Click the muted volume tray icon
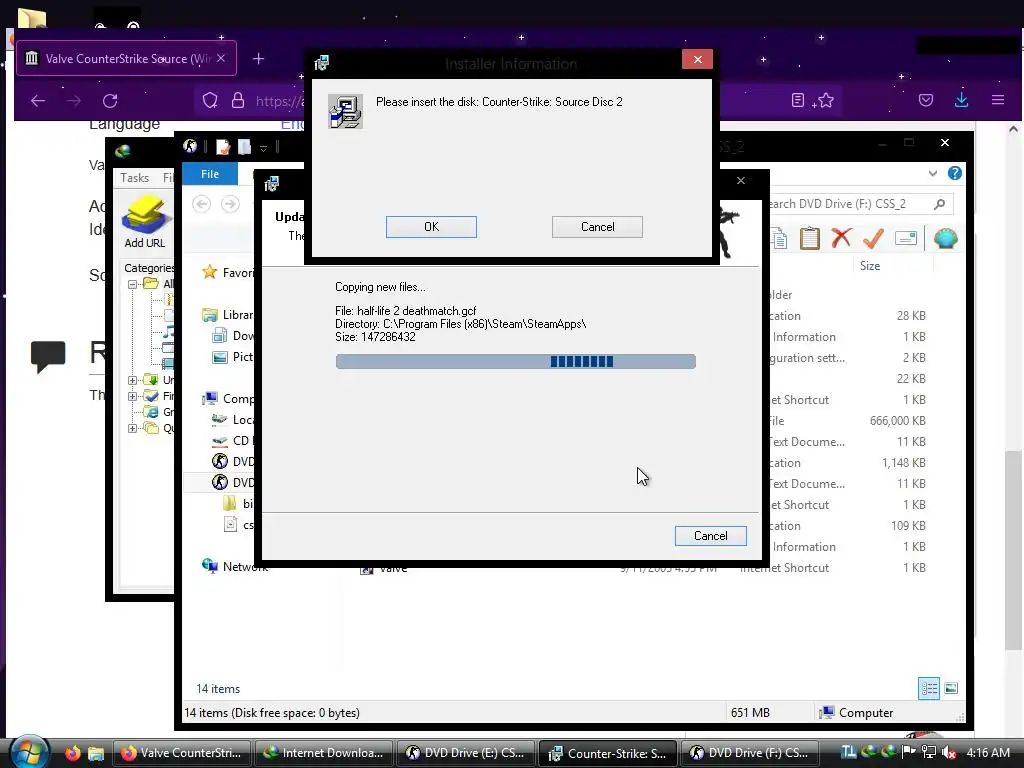 949,753
